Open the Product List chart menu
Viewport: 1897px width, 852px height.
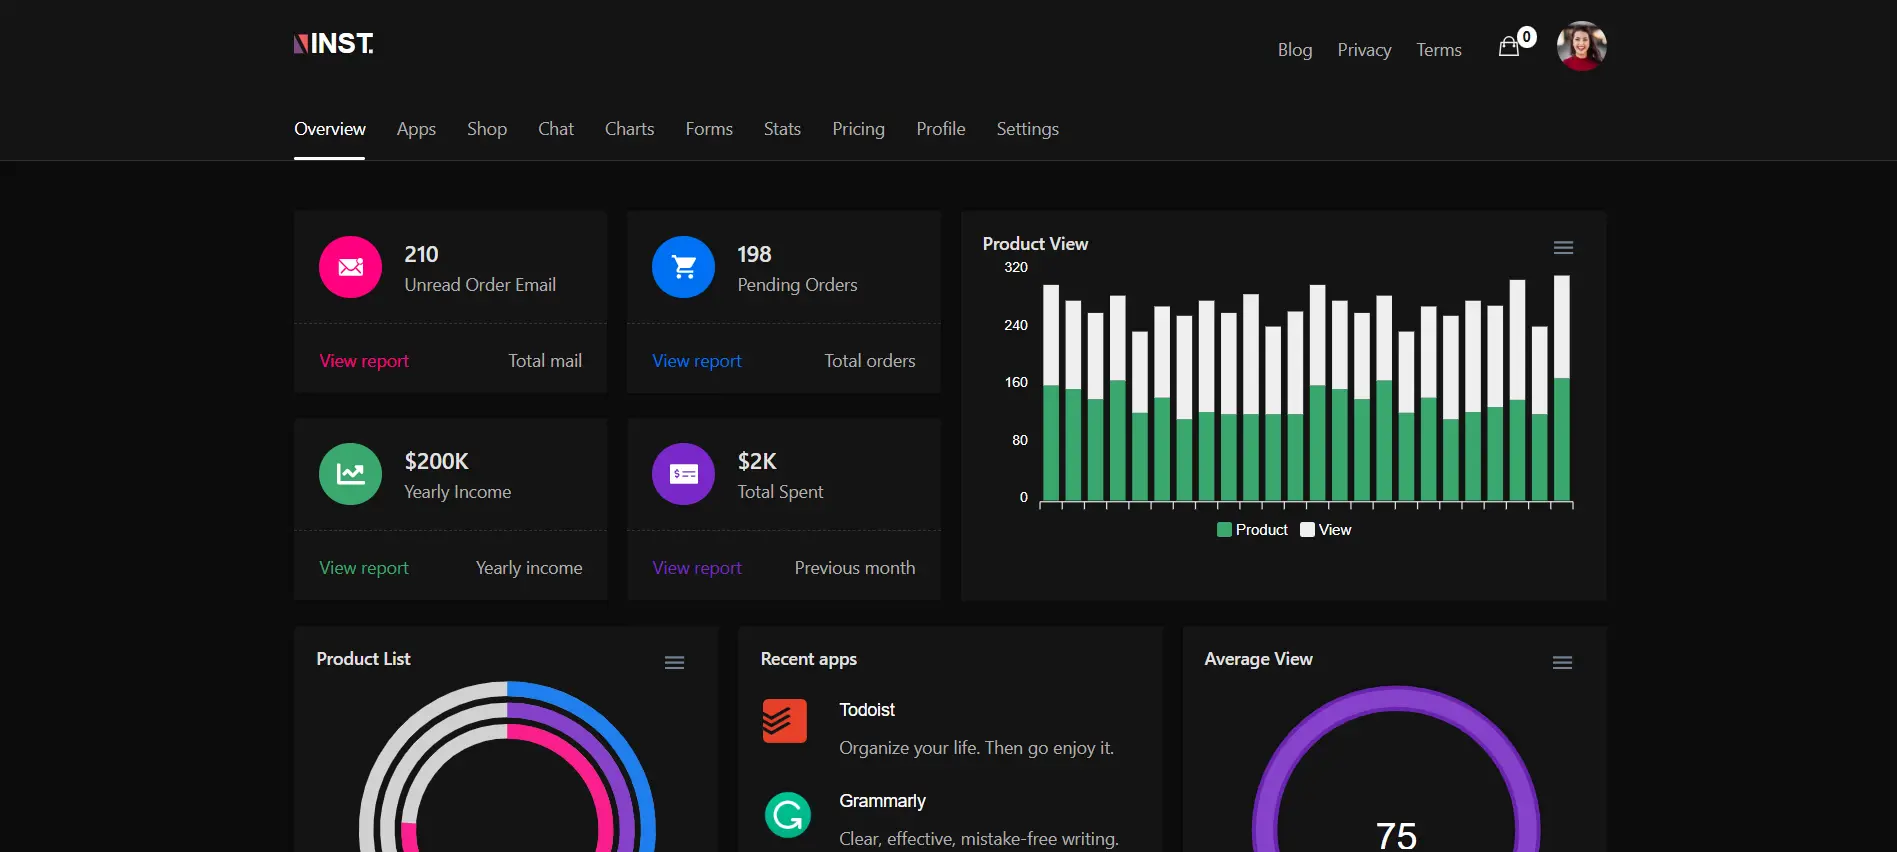point(675,663)
